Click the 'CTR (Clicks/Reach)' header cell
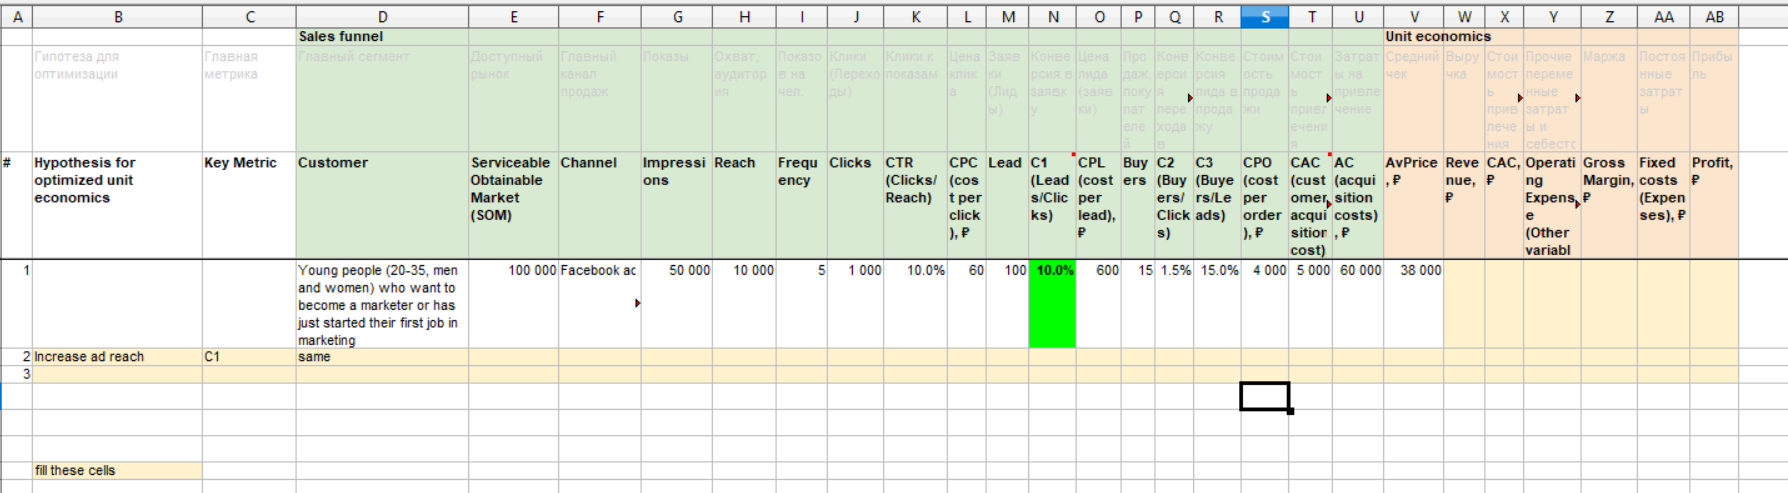Viewport: 1788px width, 493px height. (x=915, y=205)
